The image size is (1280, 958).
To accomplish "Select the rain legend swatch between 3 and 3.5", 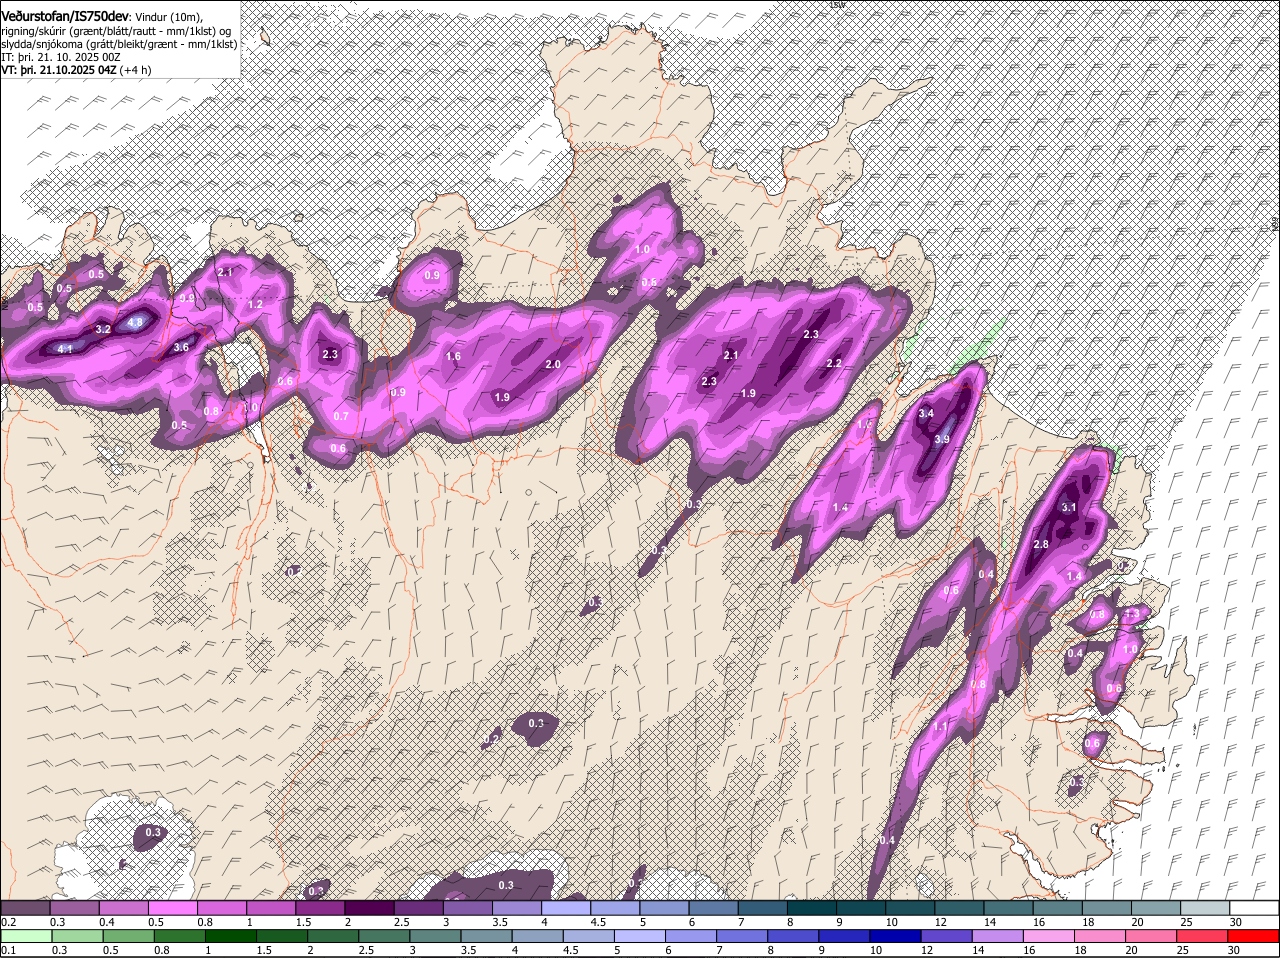I will click(436, 936).
